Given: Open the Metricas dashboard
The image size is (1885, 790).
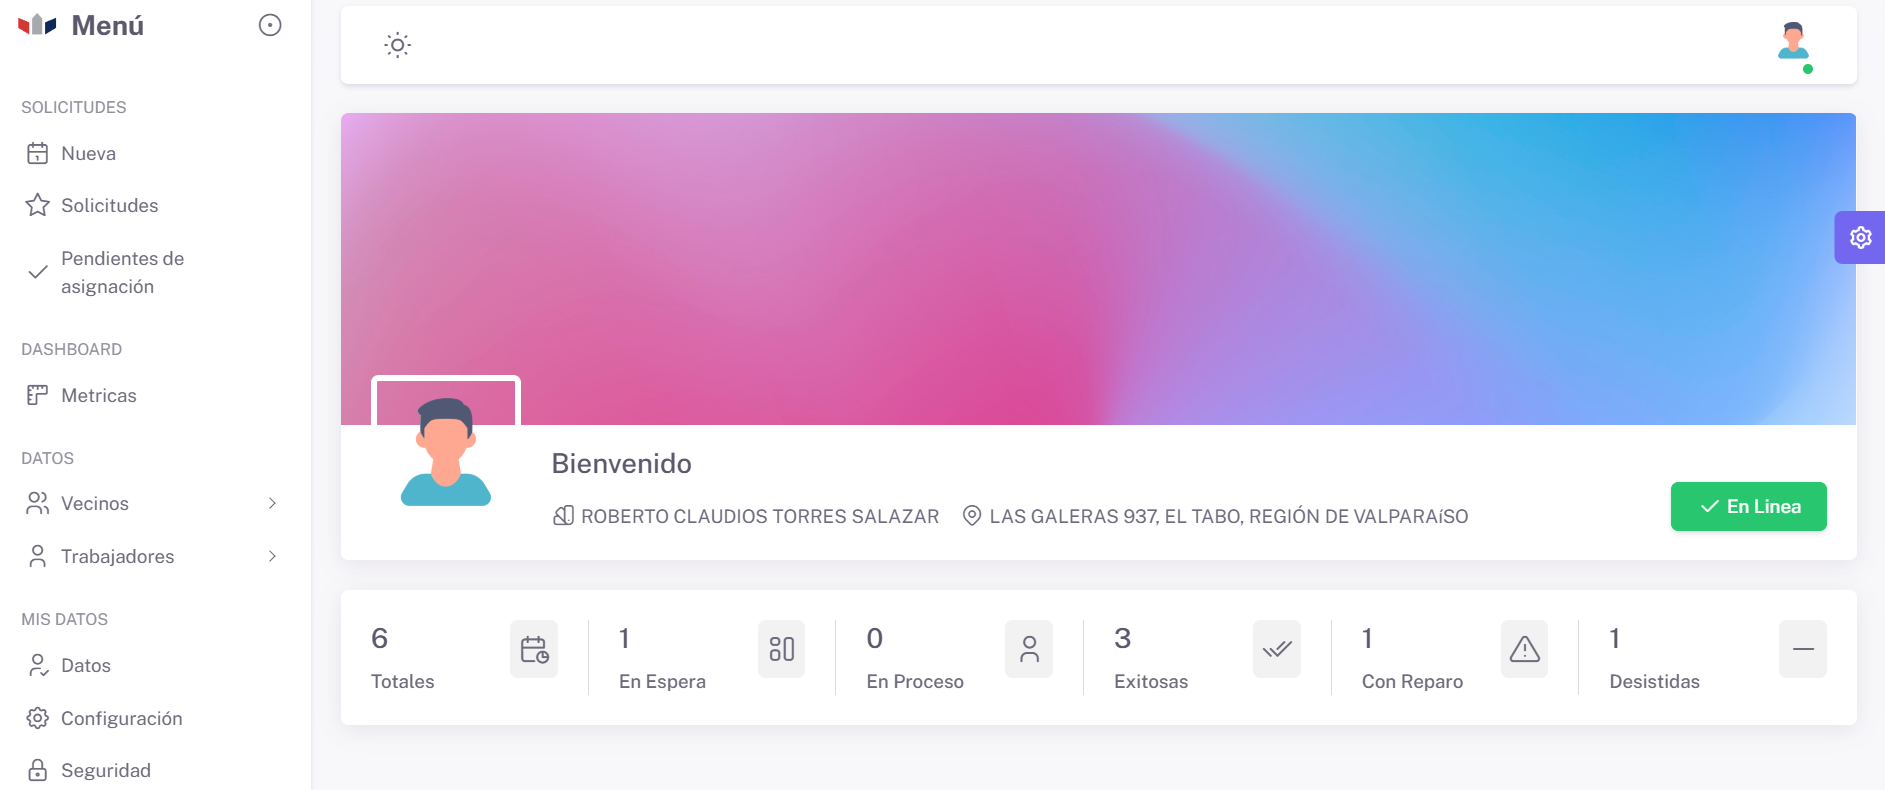Looking at the screenshot, I should 98,395.
